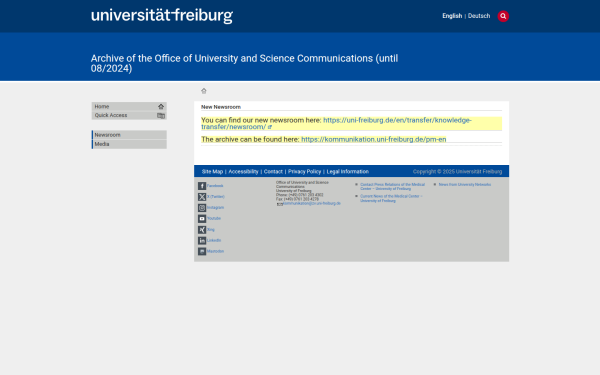Open the Facebook icon in footer

(202, 186)
